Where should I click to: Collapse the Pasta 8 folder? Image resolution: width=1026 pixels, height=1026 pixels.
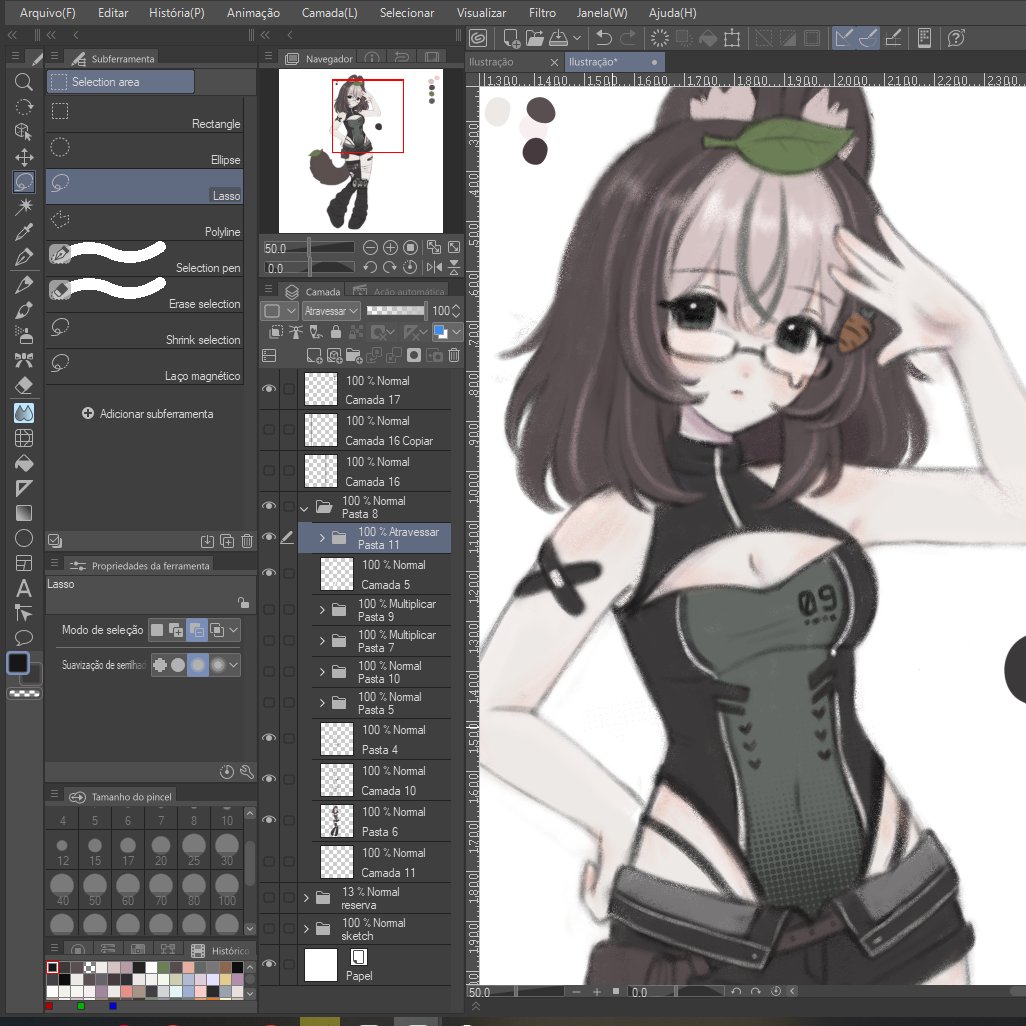click(x=304, y=508)
